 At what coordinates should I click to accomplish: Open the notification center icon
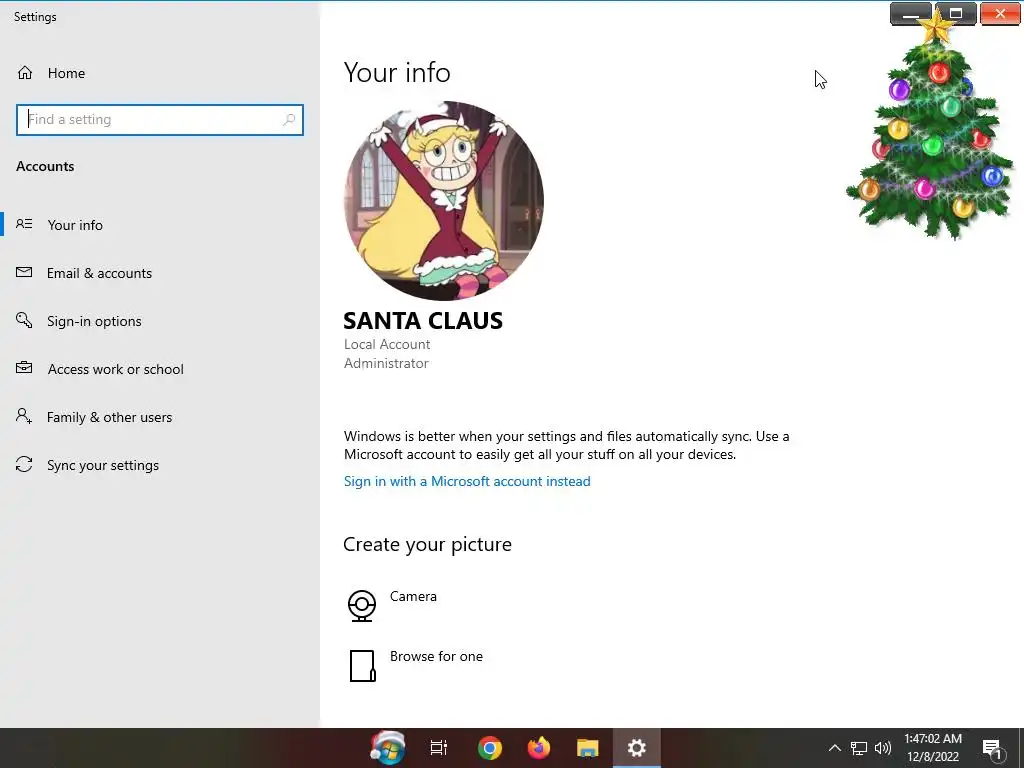tap(992, 748)
